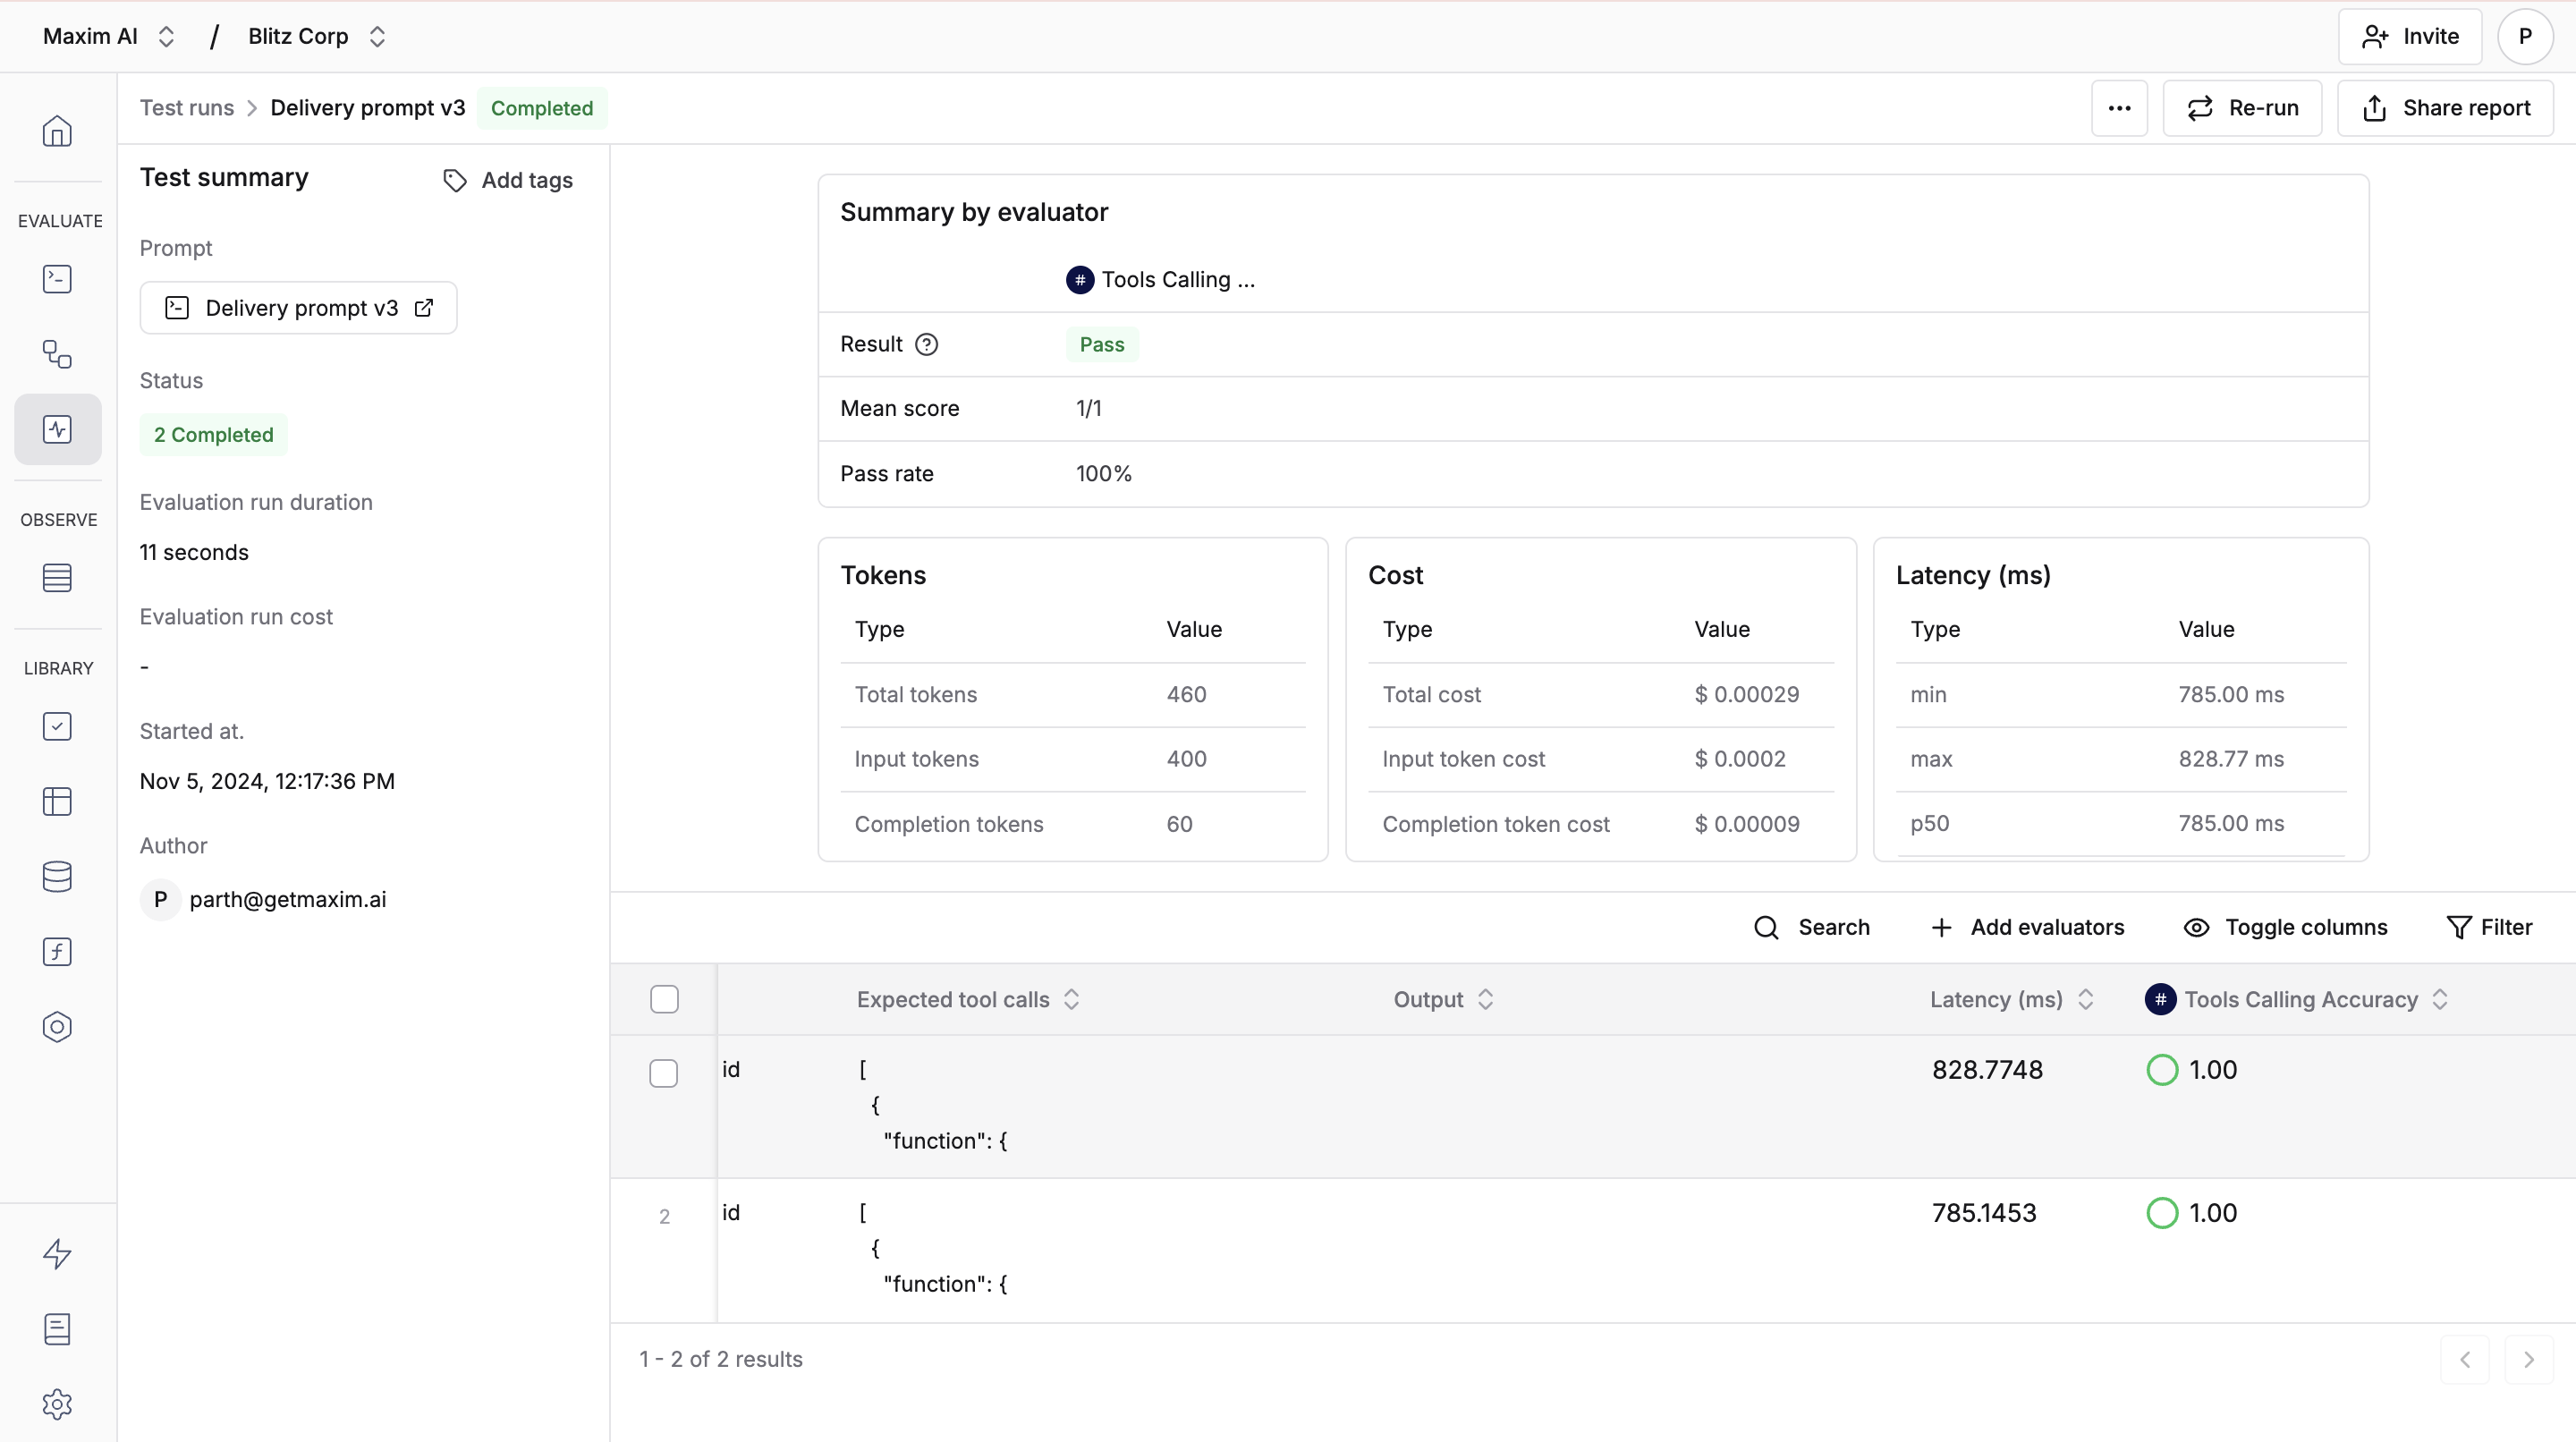The image size is (2576, 1442).
Task: Sort by Tools Calling Accuracy column
Action: 2440,999
